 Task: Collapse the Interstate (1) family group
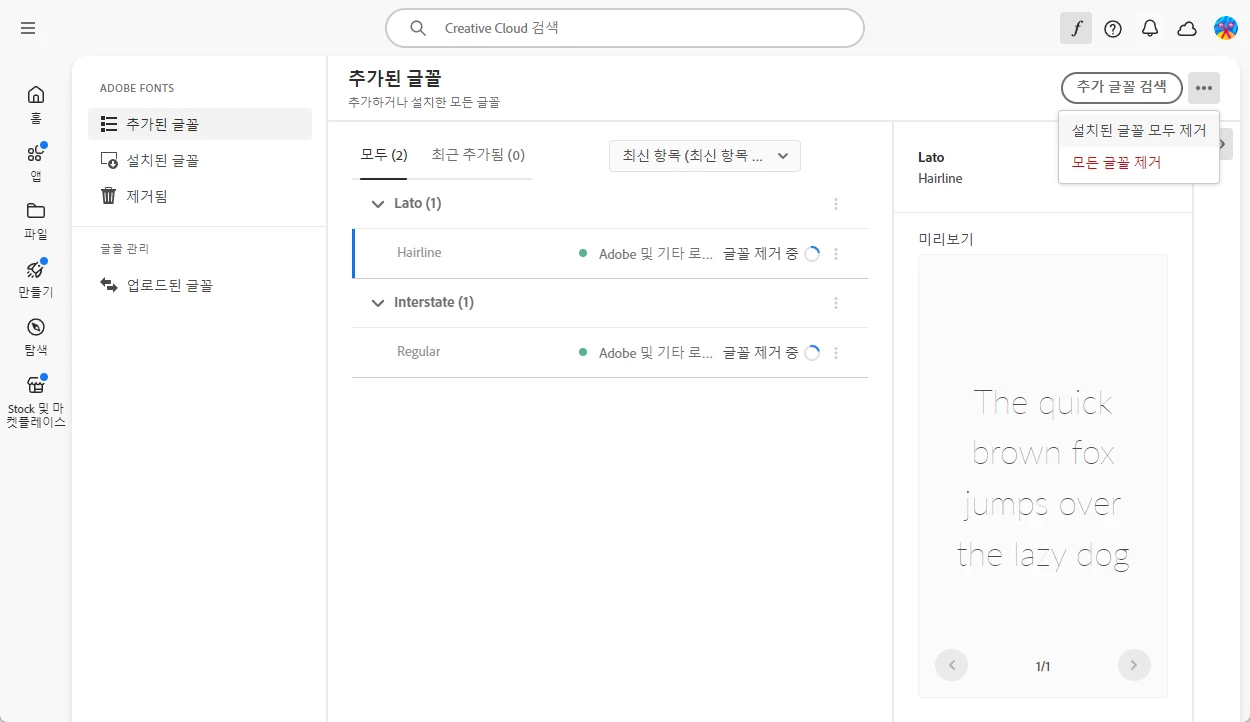point(377,303)
